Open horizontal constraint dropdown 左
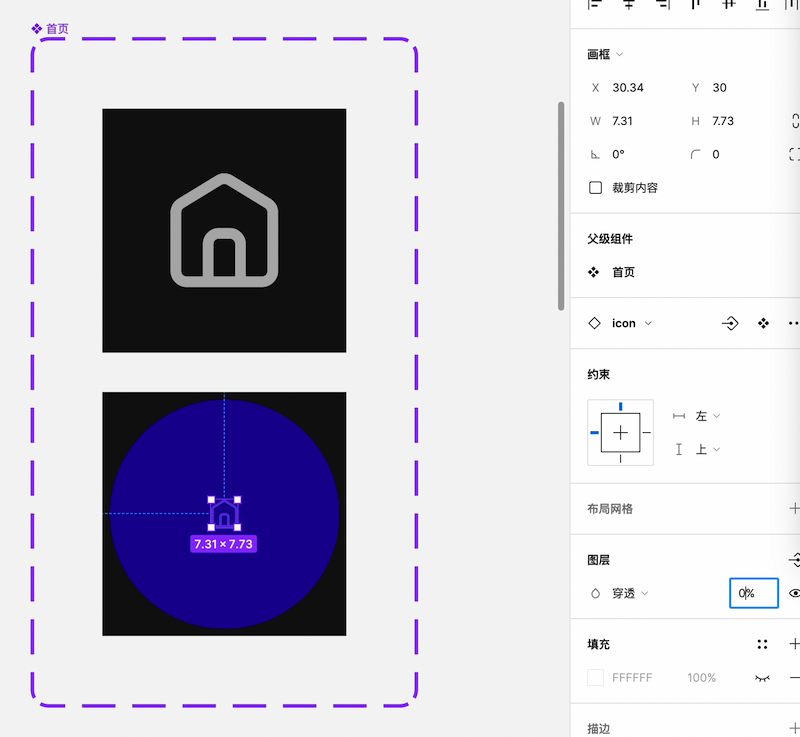 (708, 416)
